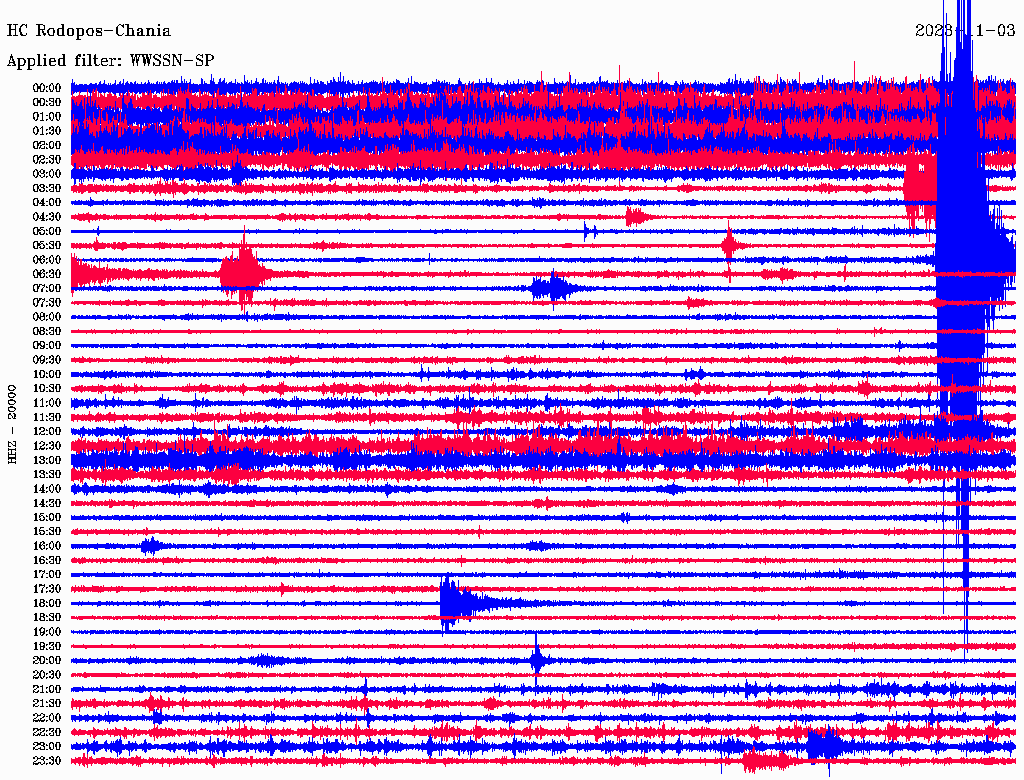This screenshot has height=780, width=1024.
Task: Click the red burst on the 04:30 trace
Action: point(637,217)
